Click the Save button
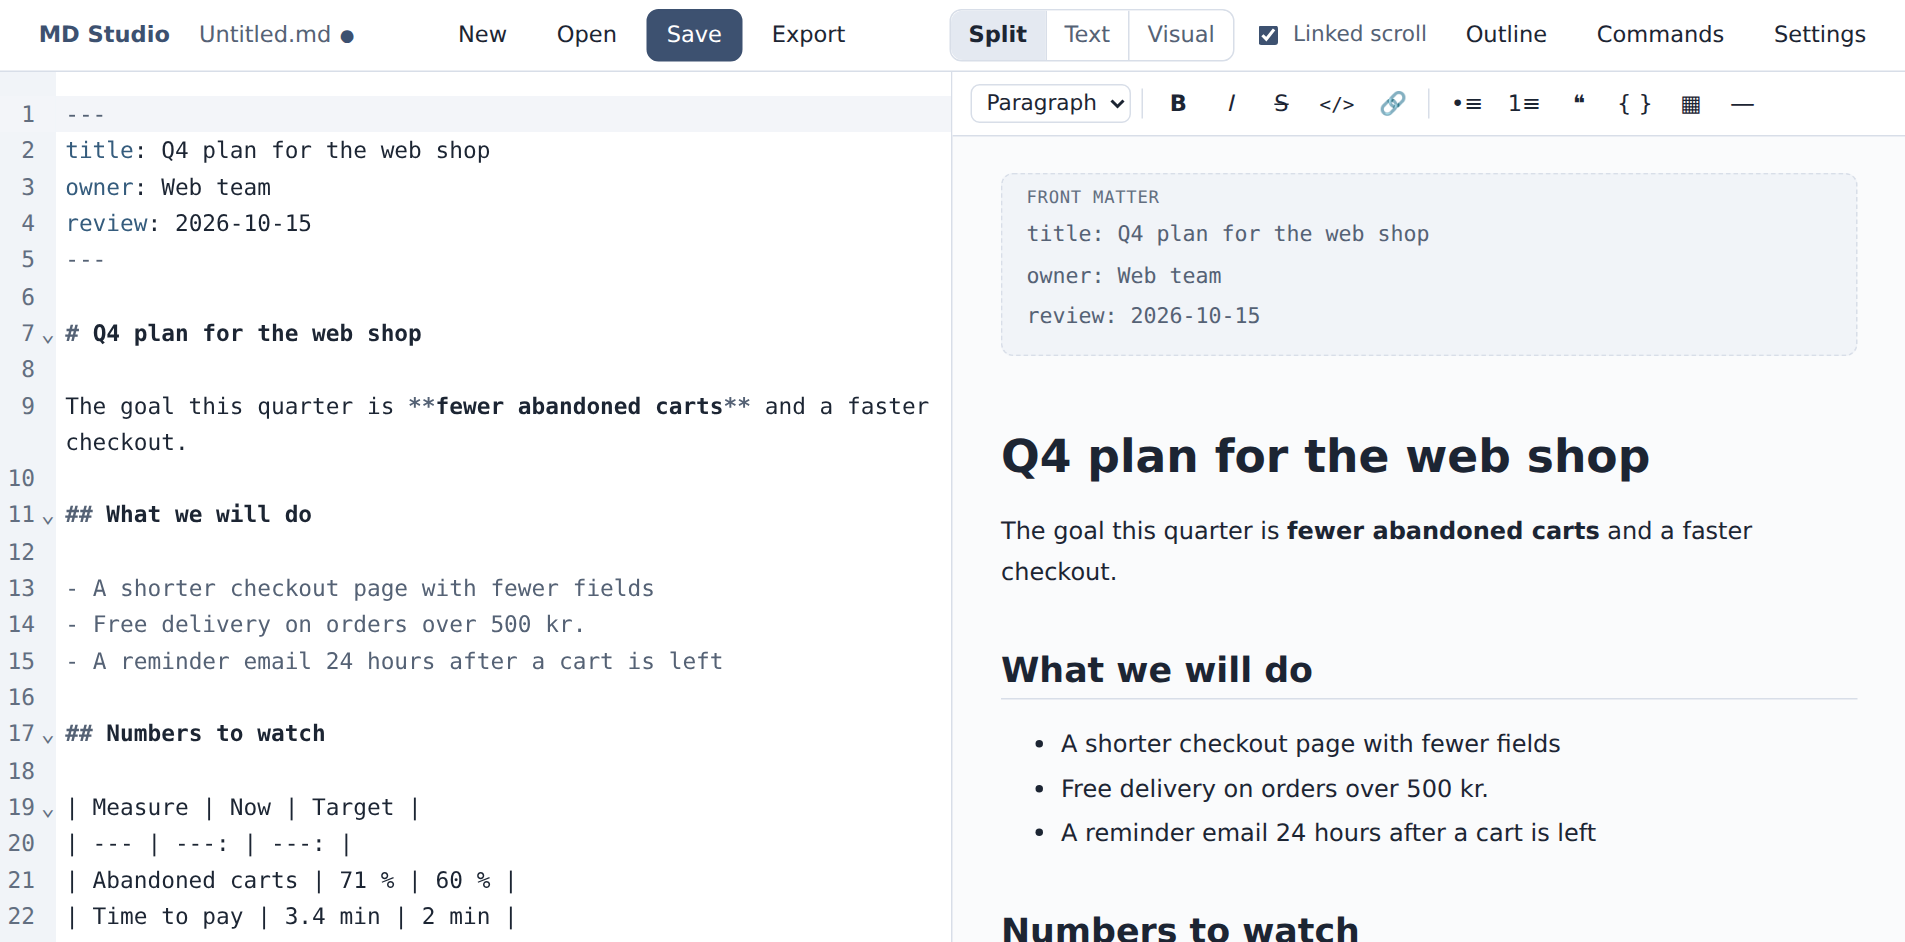The width and height of the screenshot is (1905, 942). 694,35
